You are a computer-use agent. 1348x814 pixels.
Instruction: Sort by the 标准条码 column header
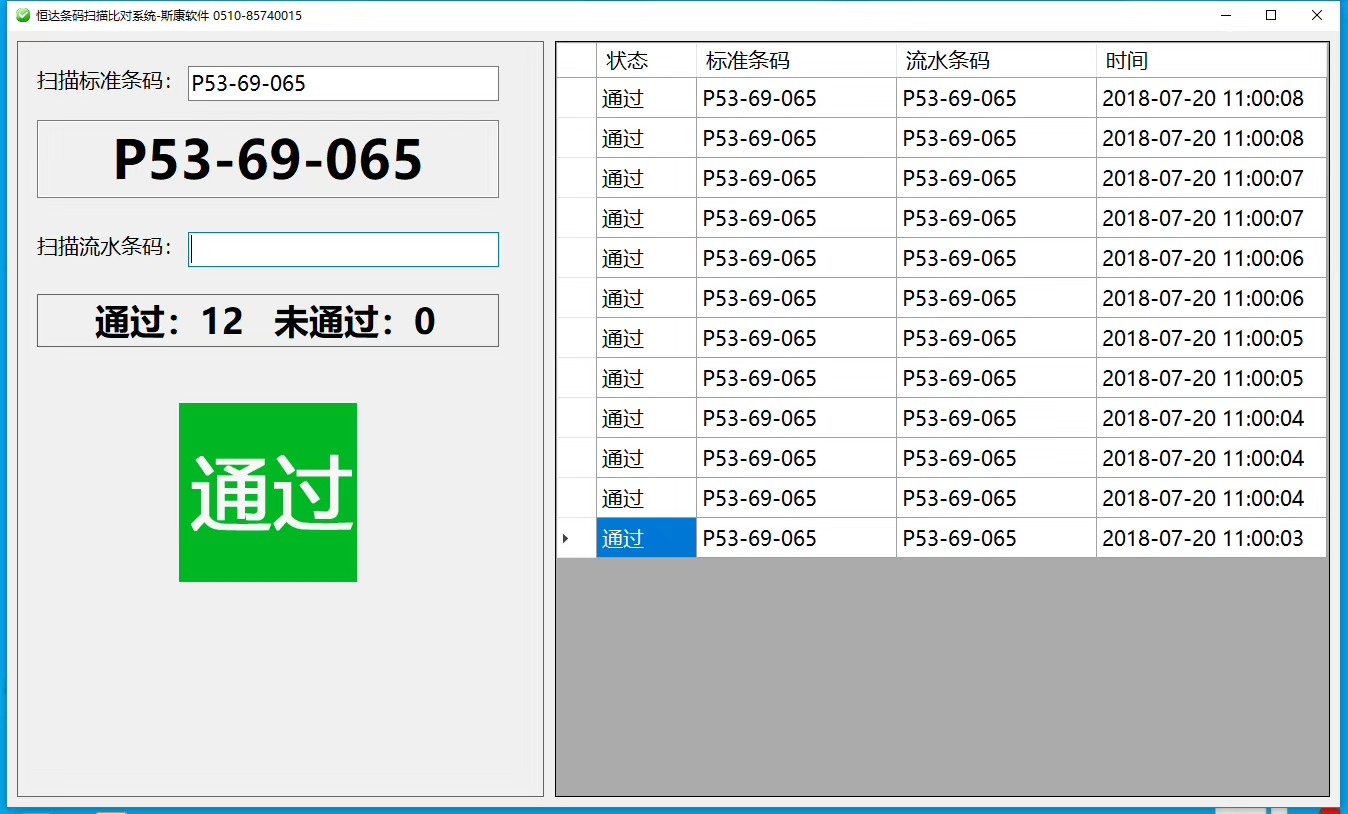point(796,60)
